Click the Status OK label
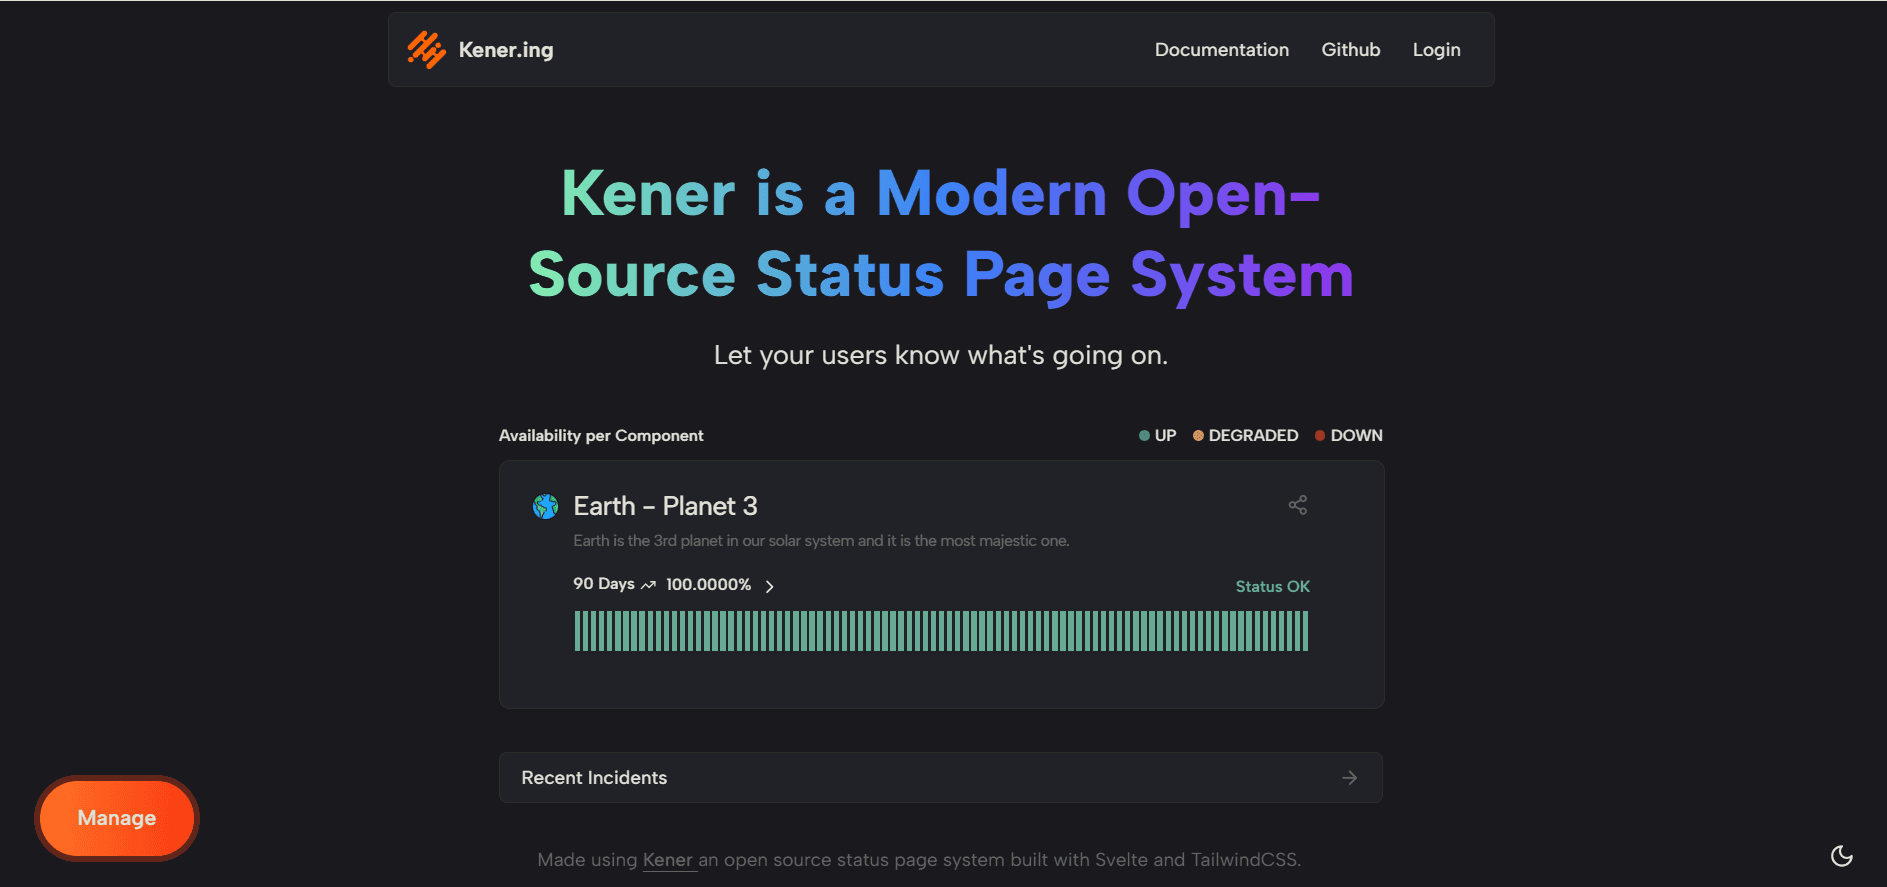Viewport: 1887px width, 887px height. click(1272, 587)
